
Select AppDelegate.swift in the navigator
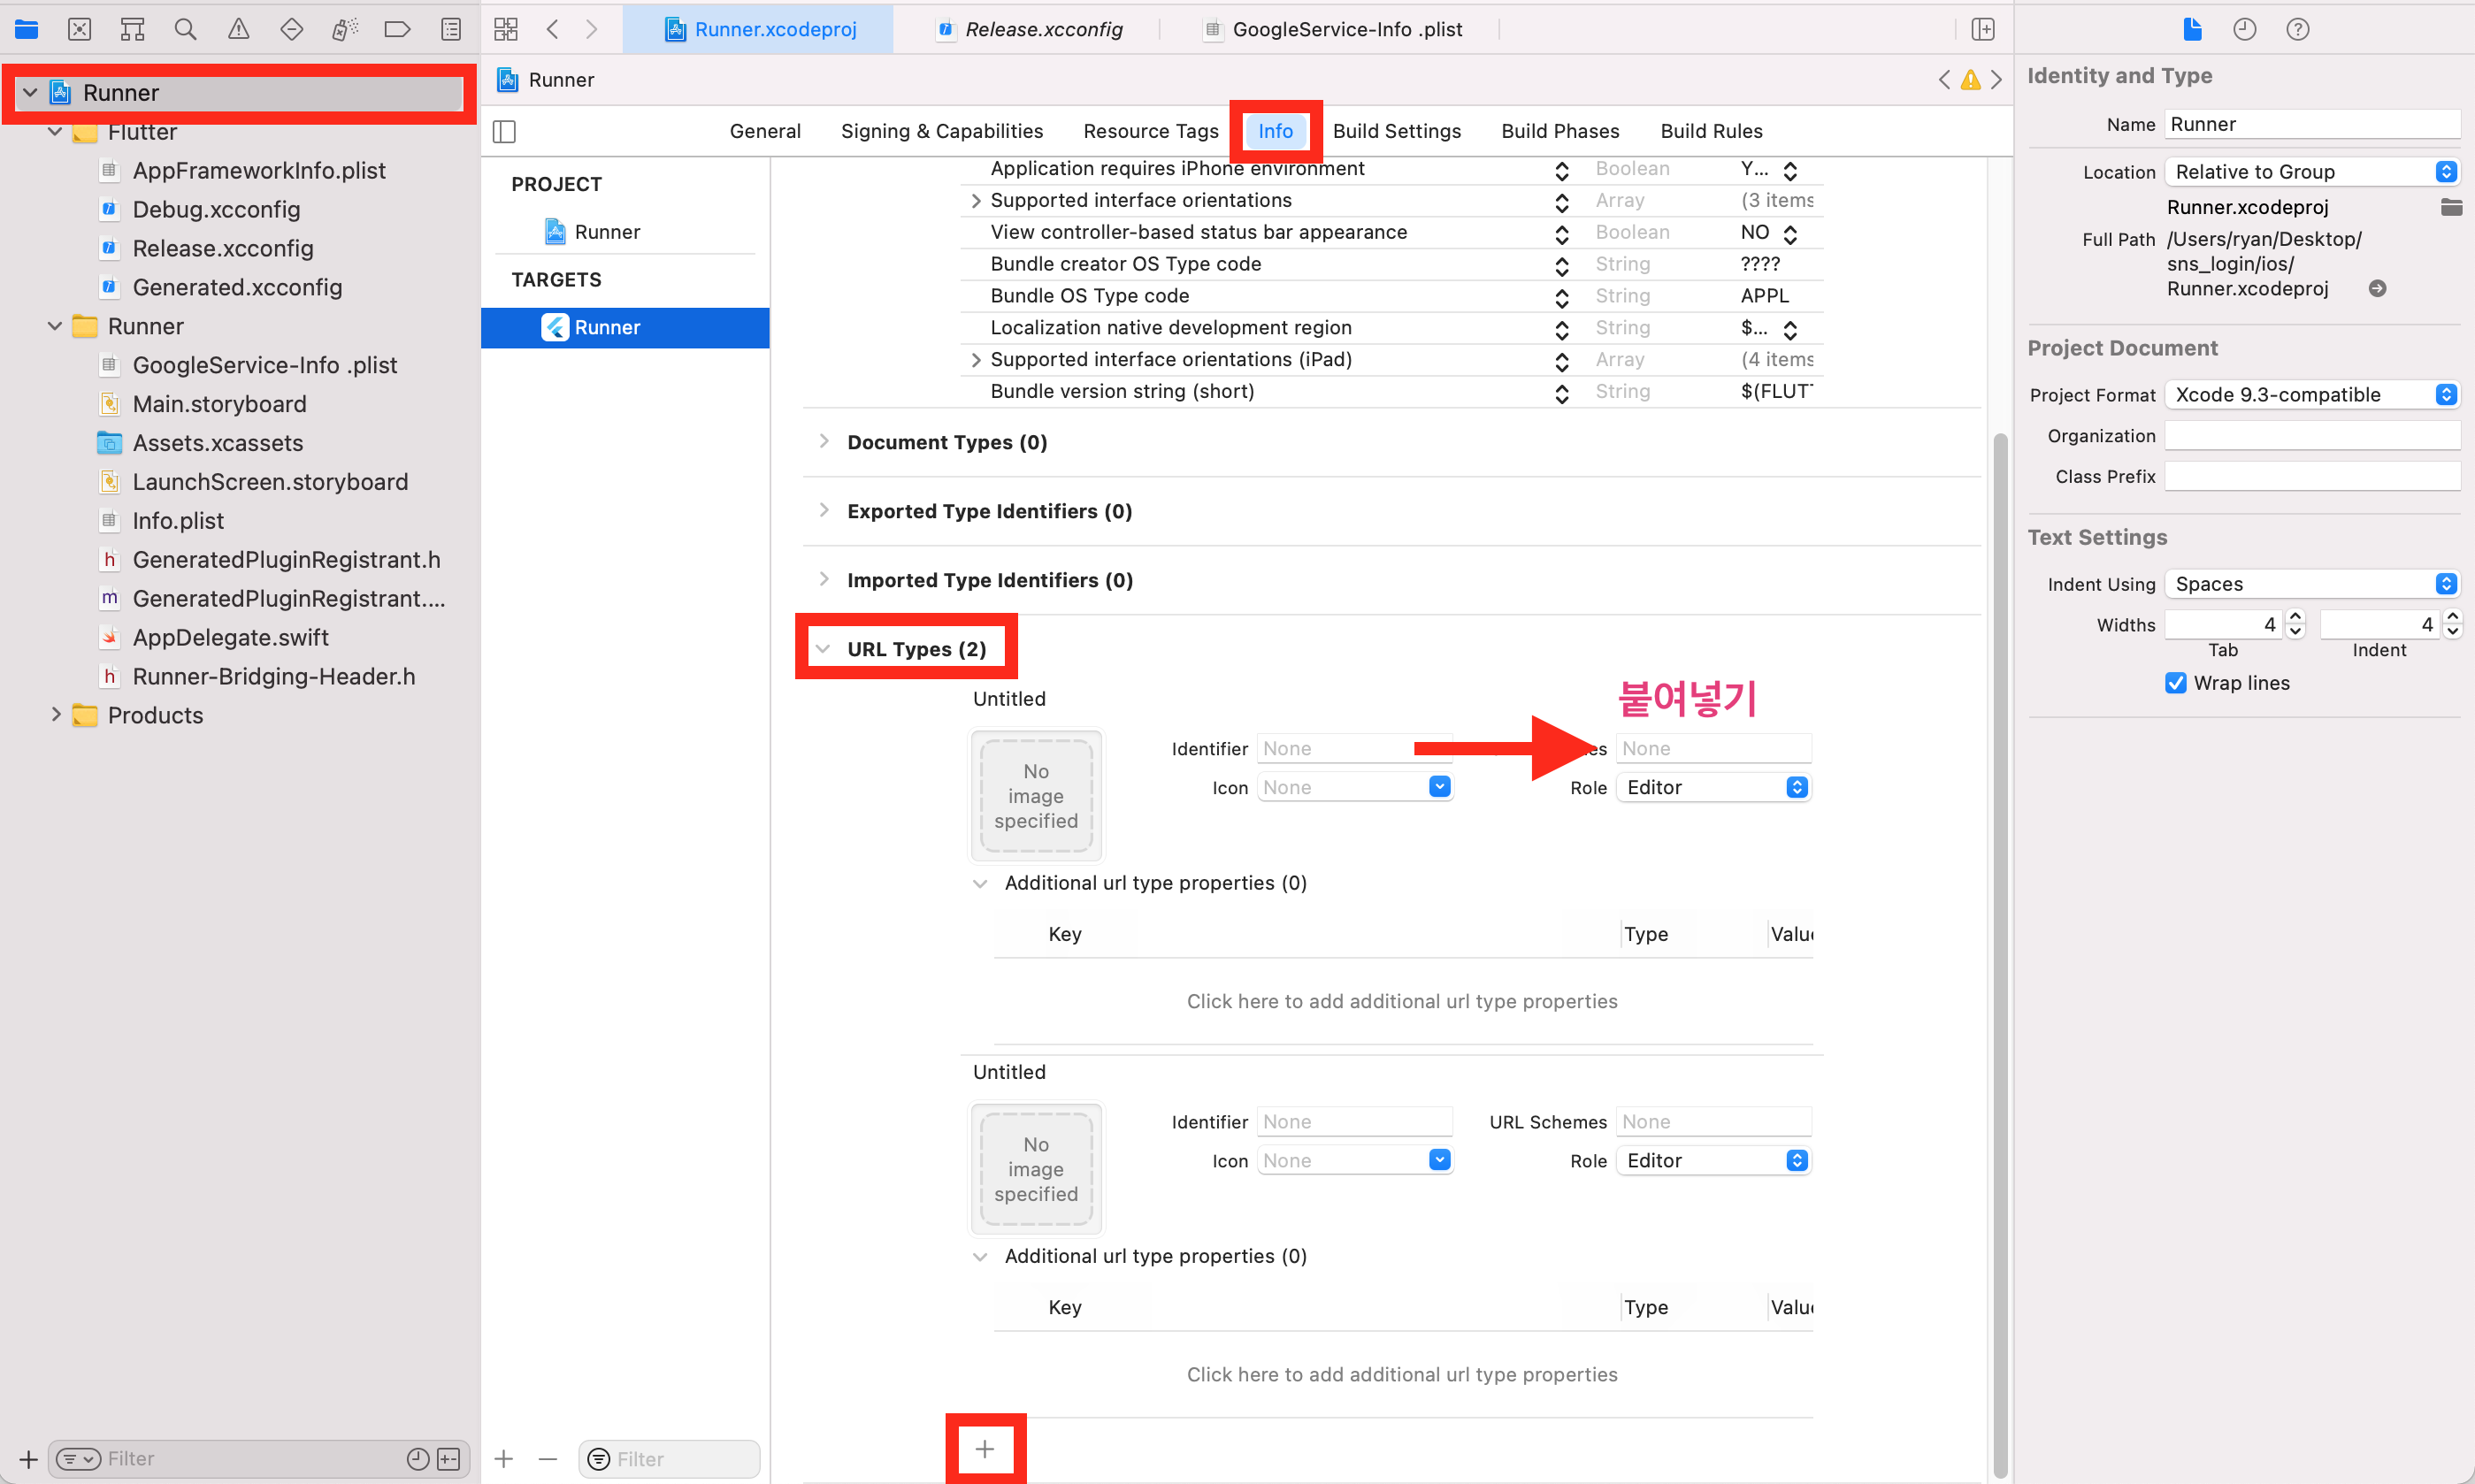point(230,637)
